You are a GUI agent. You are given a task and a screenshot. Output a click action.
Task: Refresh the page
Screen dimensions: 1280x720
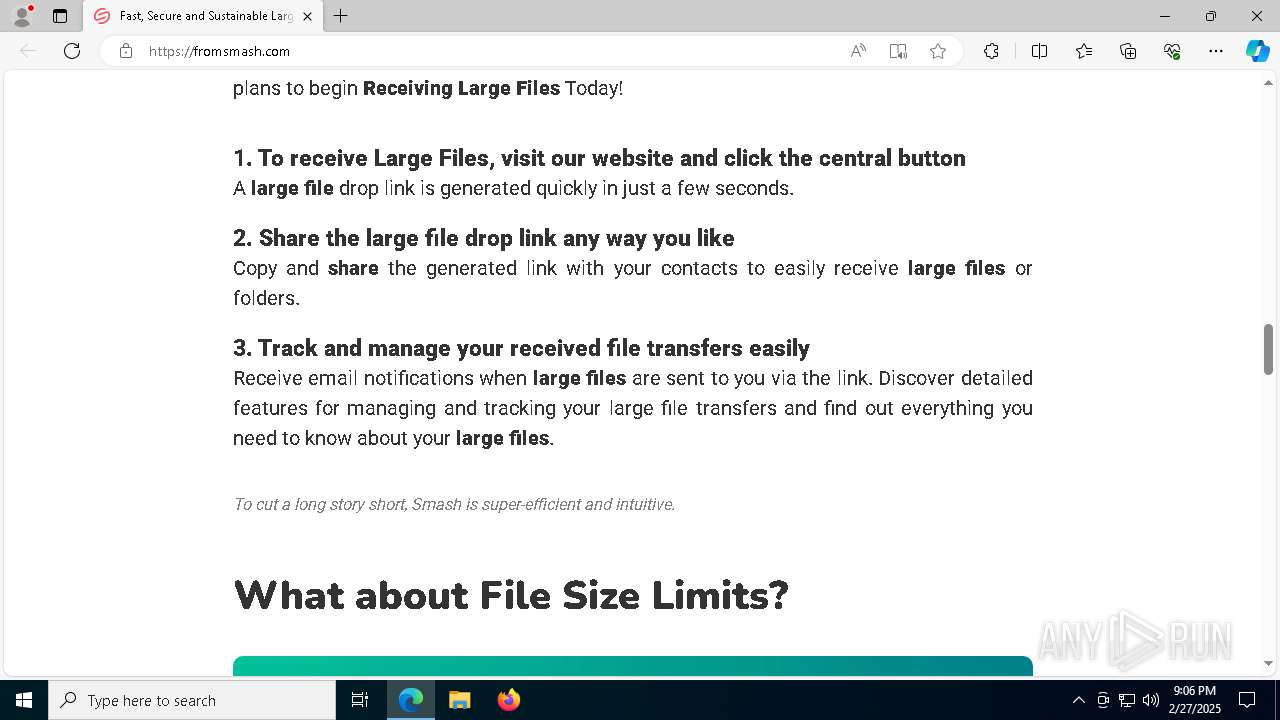click(x=72, y=51)
